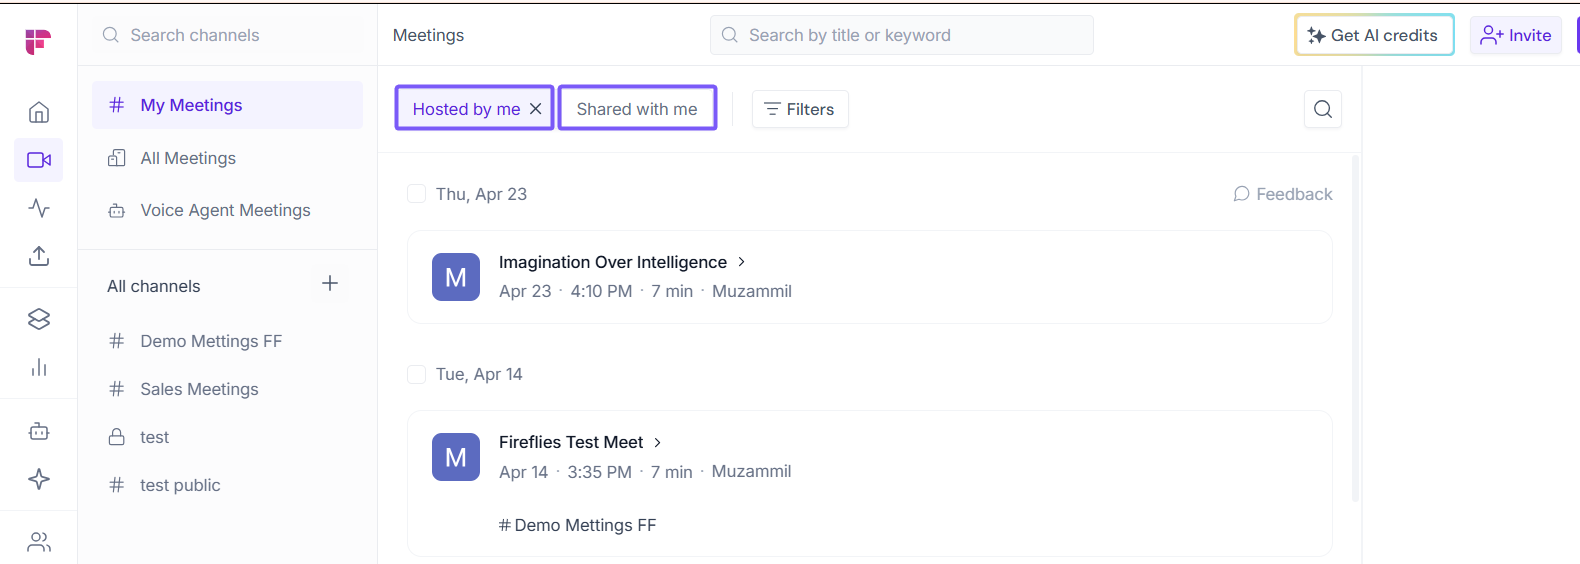Expand Imagination Over Intelligence meeting chevron
This screenshot has height=564, width=1580.
point(741,262)
